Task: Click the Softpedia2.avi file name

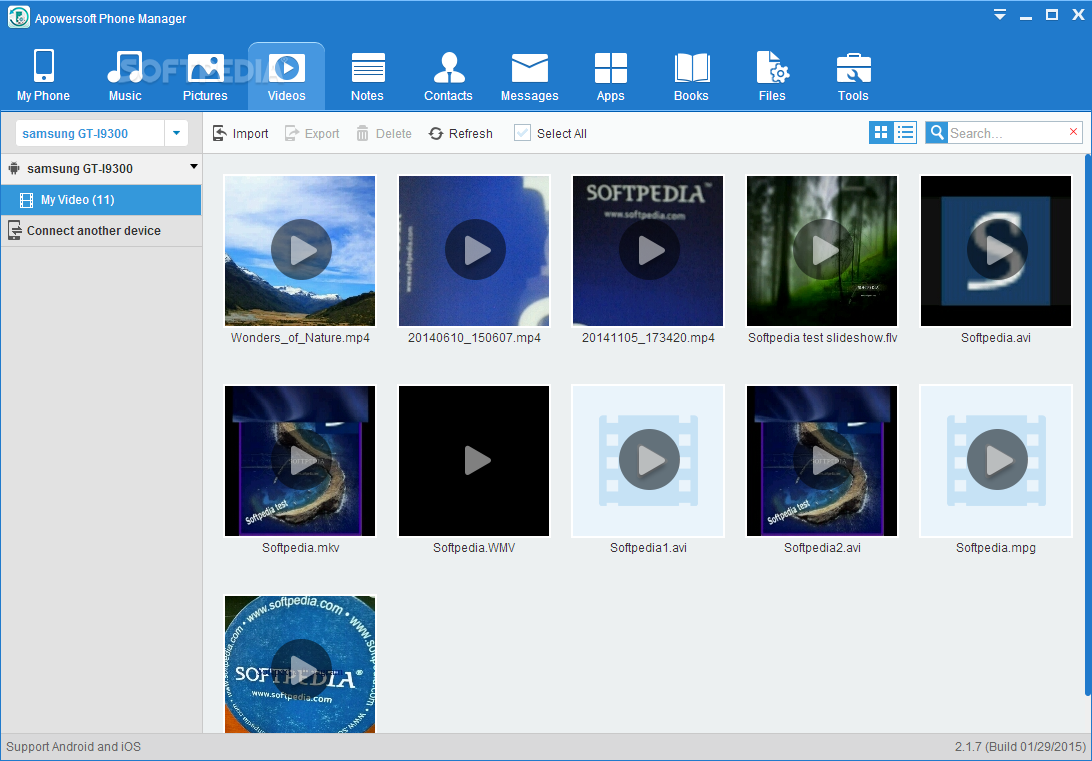Action: pyautogui.click(x=822, y=548)
